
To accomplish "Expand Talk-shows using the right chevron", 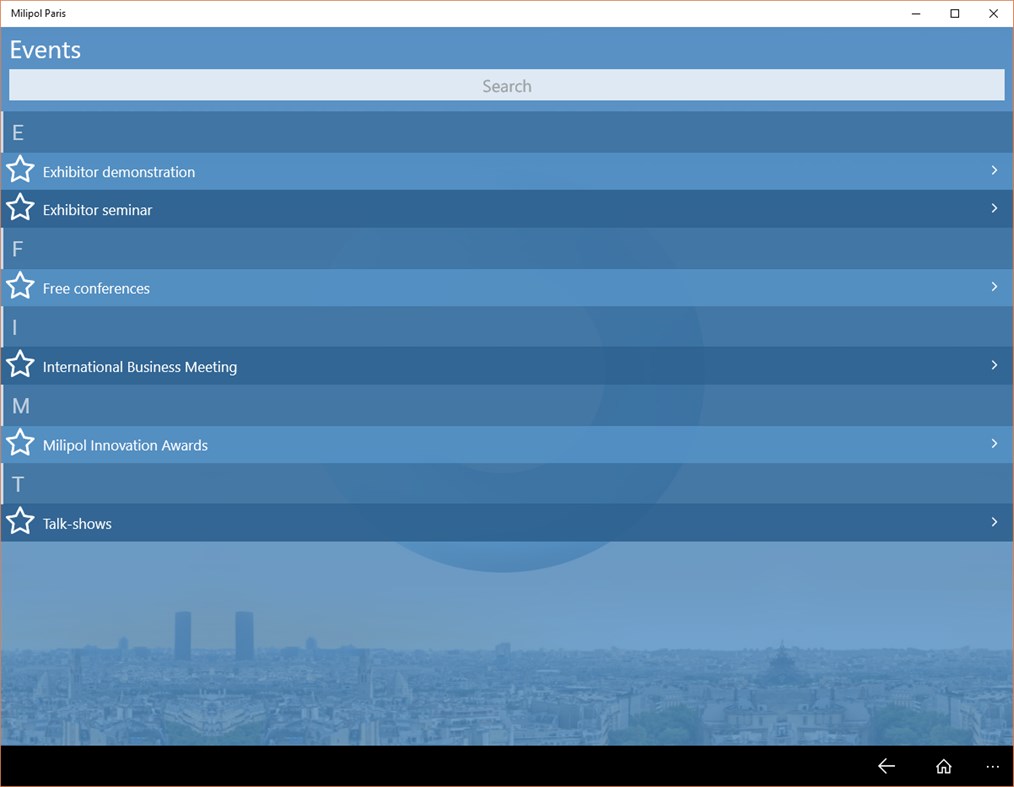I will click(x=993, y=521).
